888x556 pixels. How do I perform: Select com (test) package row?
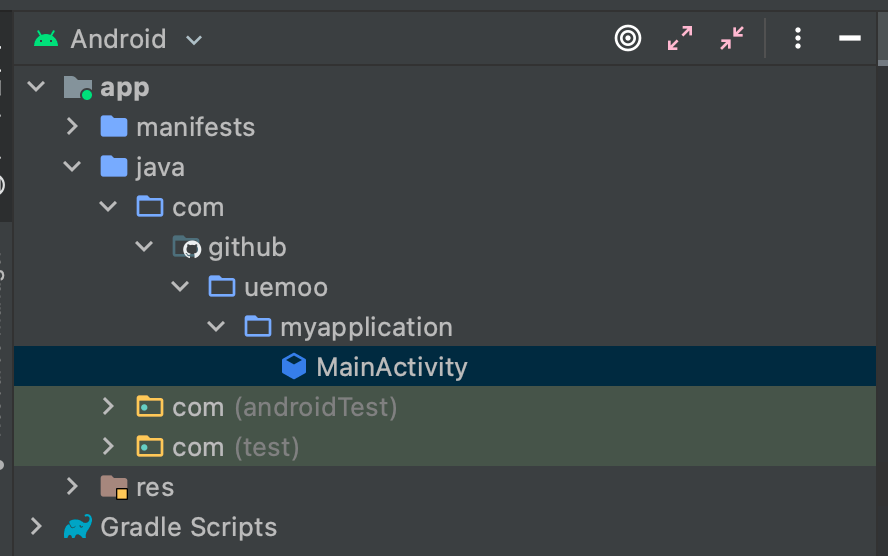(445, 447)
